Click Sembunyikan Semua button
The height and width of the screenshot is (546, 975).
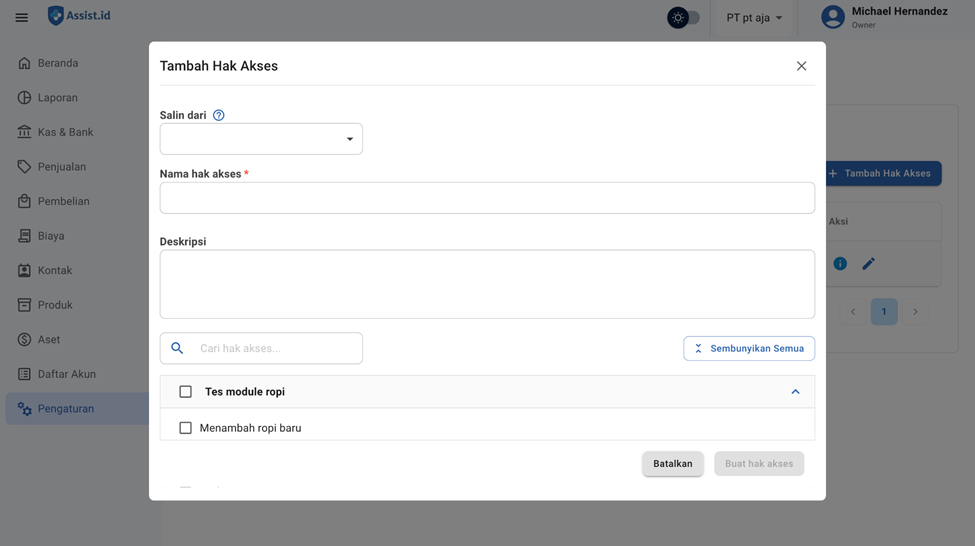point(749,348)
